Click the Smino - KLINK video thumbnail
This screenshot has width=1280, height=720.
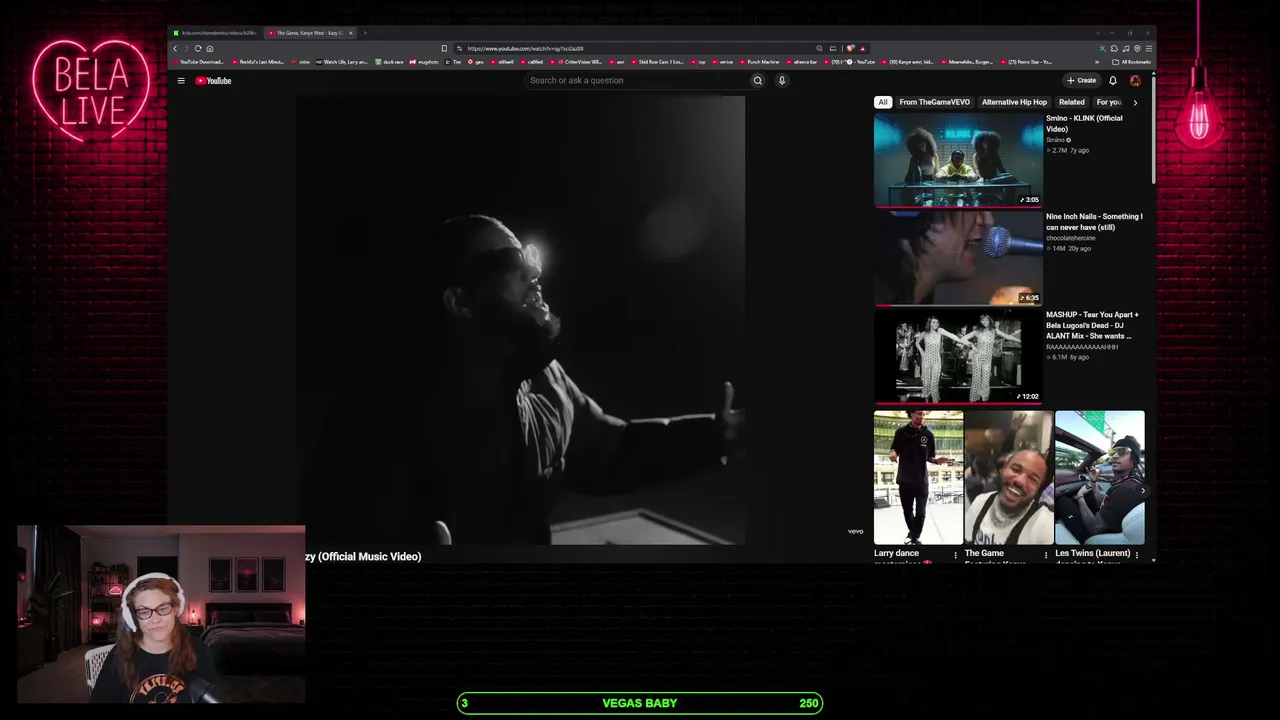tap(958, 159)
